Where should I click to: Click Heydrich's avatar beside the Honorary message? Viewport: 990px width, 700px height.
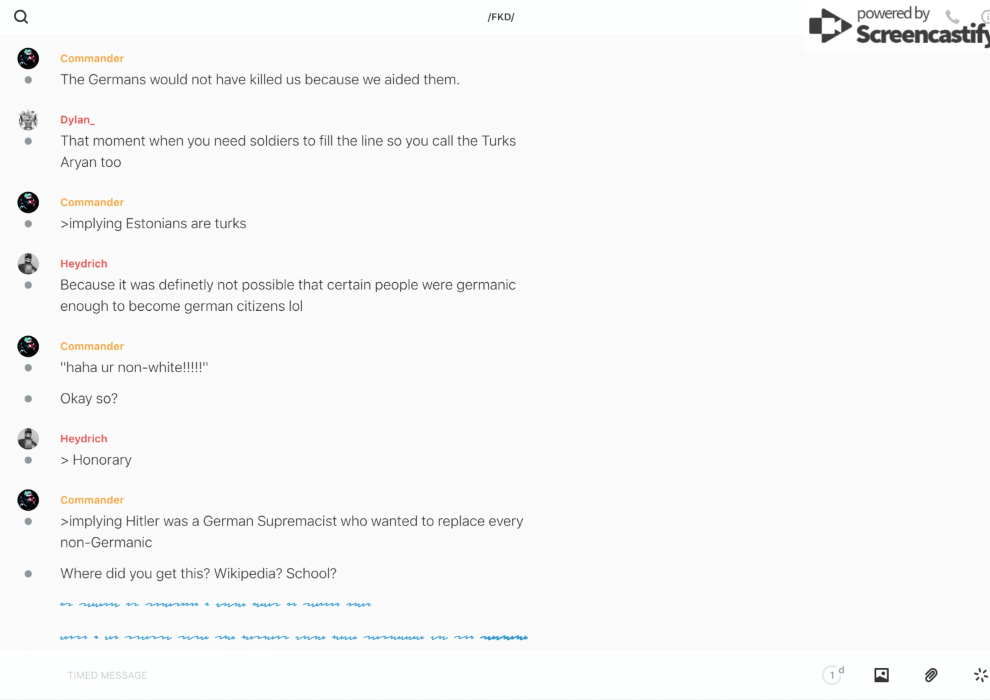(x=28, y=439)
